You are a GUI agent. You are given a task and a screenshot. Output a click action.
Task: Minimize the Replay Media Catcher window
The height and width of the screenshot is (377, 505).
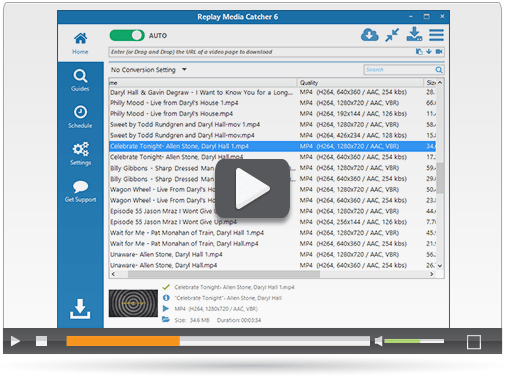[411, 16]
